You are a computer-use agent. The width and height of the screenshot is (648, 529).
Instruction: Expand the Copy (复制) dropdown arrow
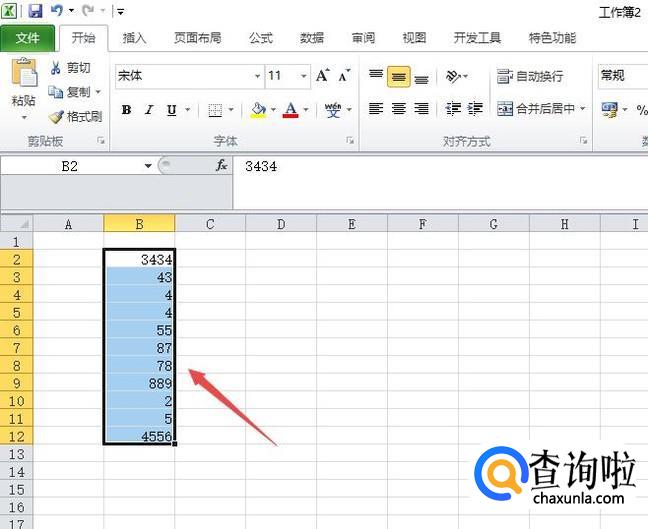[x=98, y=92]
